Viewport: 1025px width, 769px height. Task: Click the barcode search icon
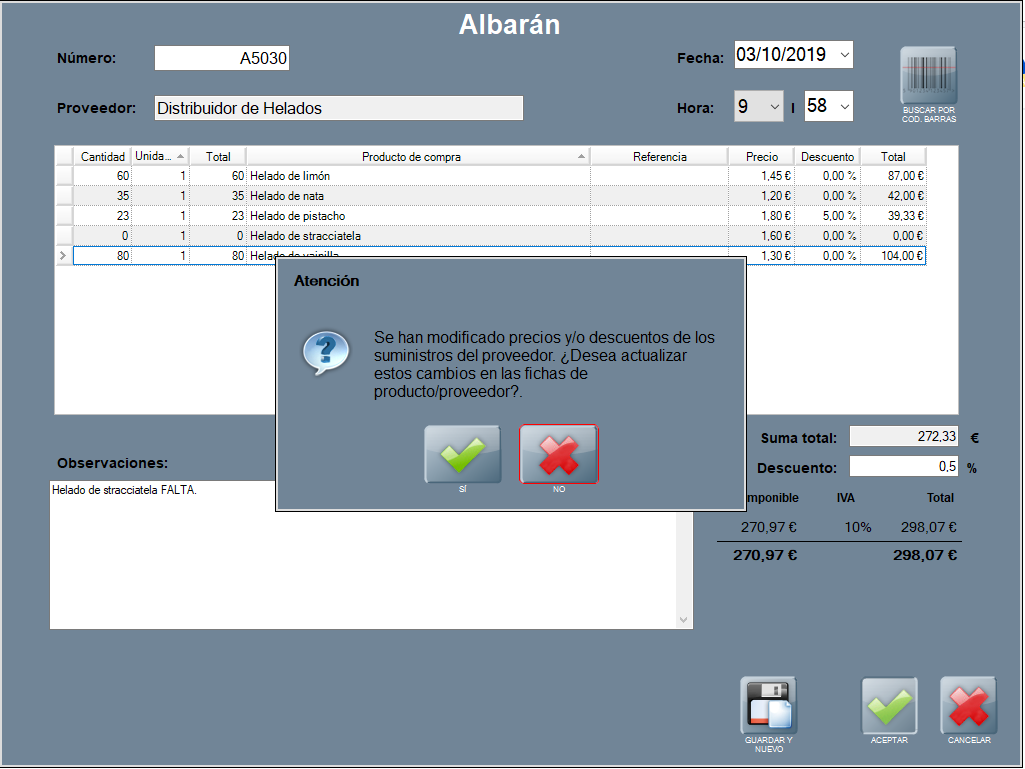tap(928, 76)
